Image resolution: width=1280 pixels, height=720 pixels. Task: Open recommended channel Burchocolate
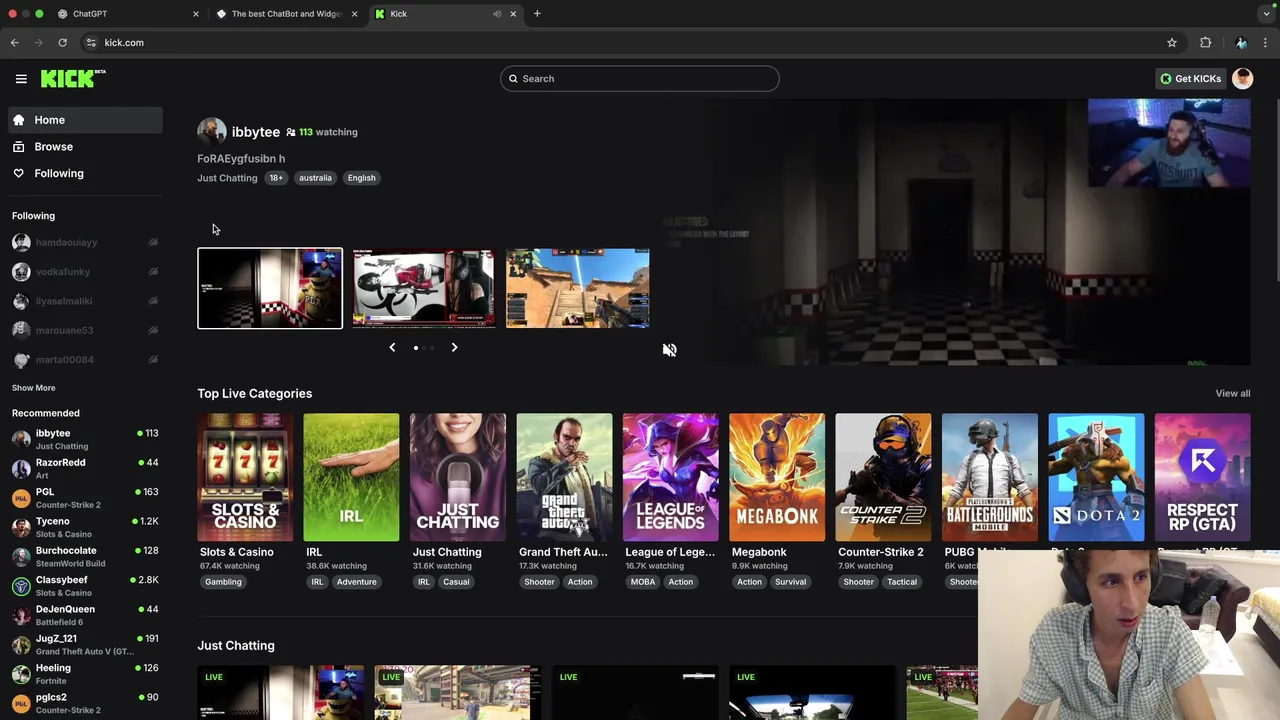pos(84,557)
